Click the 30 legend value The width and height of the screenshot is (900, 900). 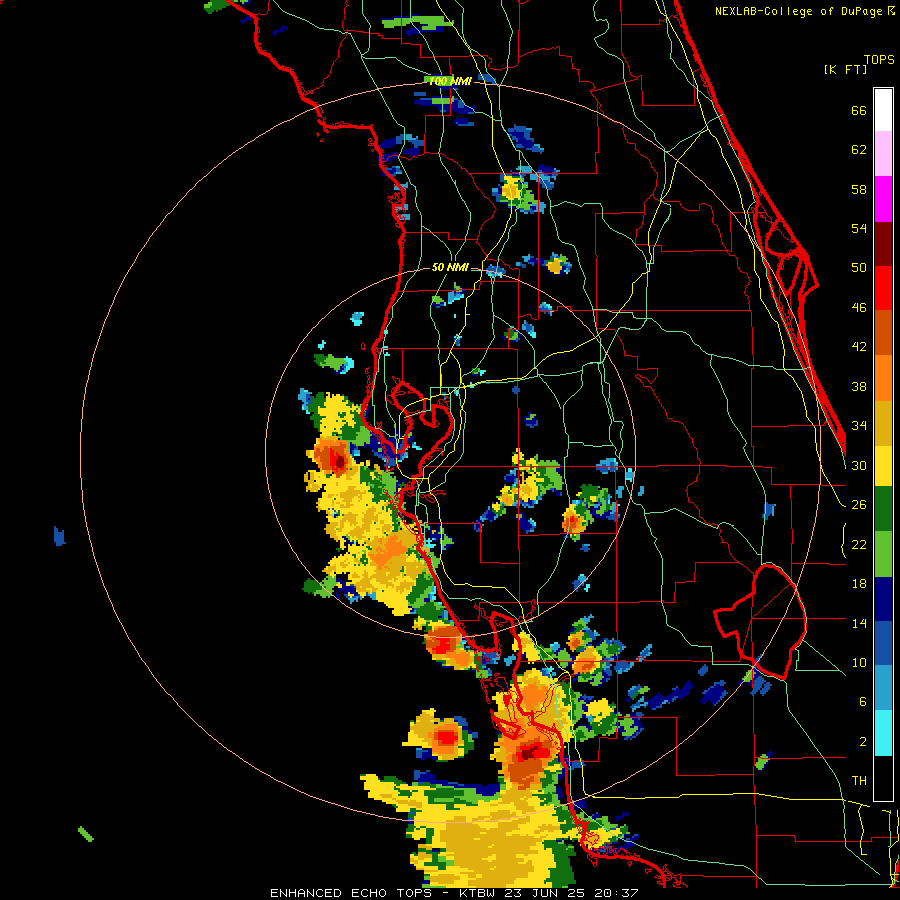(x=859, y=465)
